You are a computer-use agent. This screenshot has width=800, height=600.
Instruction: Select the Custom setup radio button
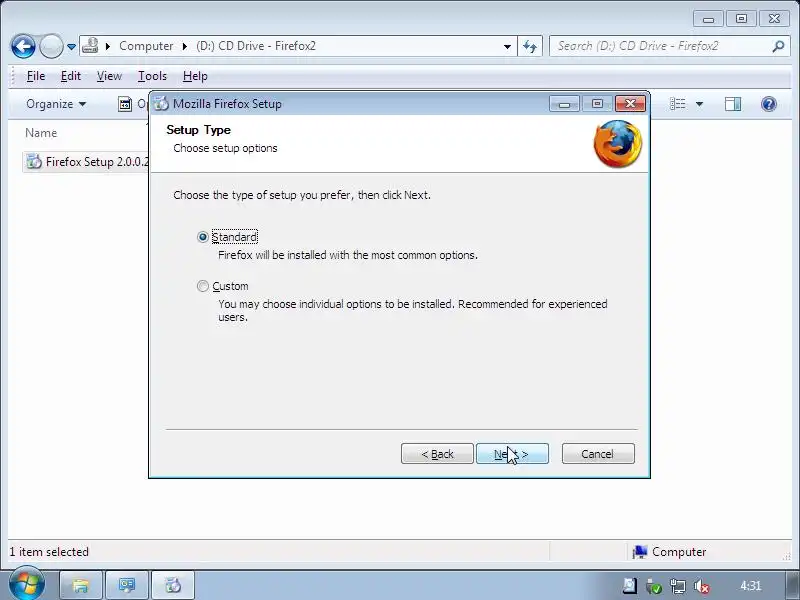coord(203,286)
